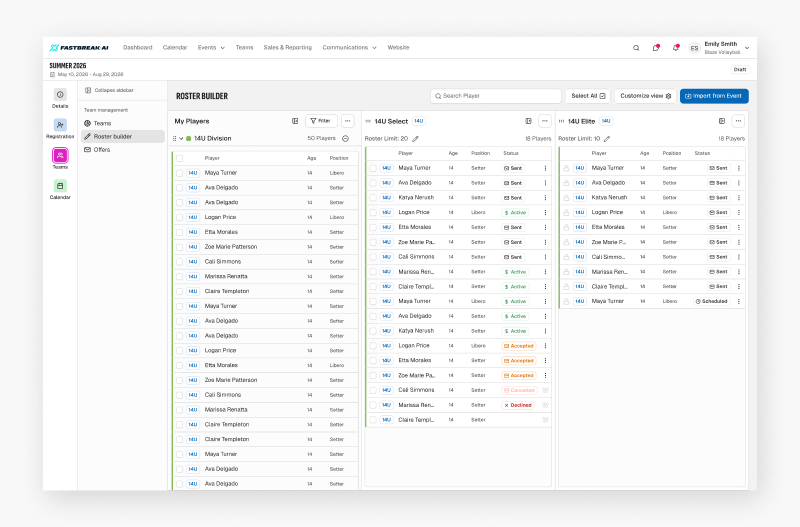Open the notifications bell icon

[675, 48]
